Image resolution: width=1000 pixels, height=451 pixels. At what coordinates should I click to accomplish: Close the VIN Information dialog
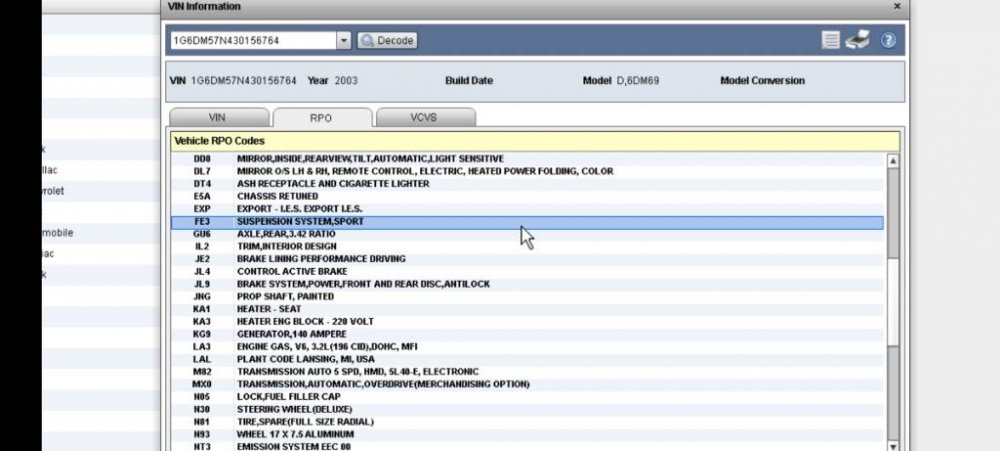[x=895, y=6]
